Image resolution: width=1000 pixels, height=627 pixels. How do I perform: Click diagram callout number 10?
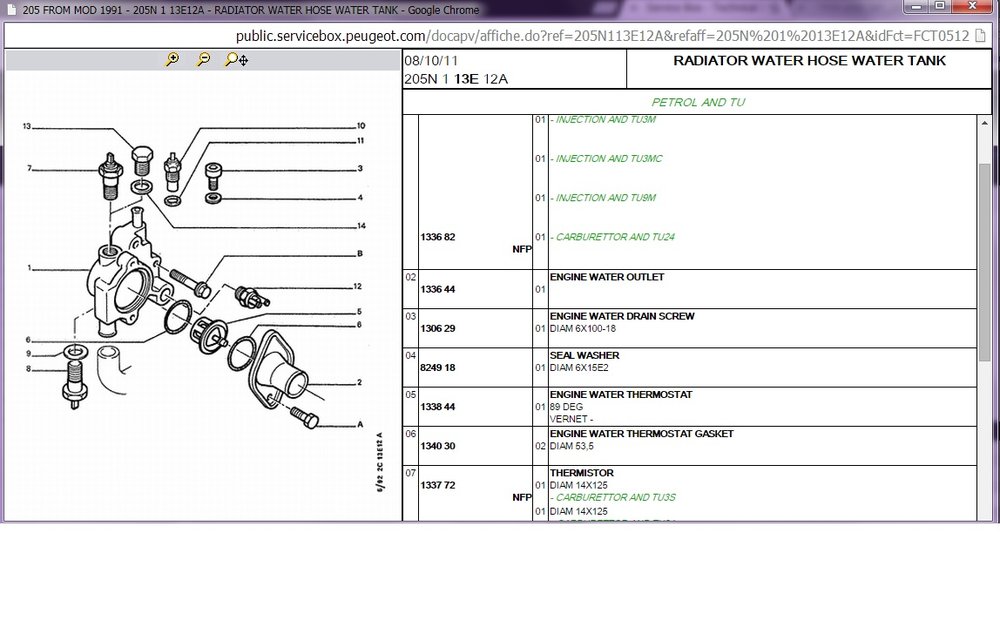tap(361, 126)
